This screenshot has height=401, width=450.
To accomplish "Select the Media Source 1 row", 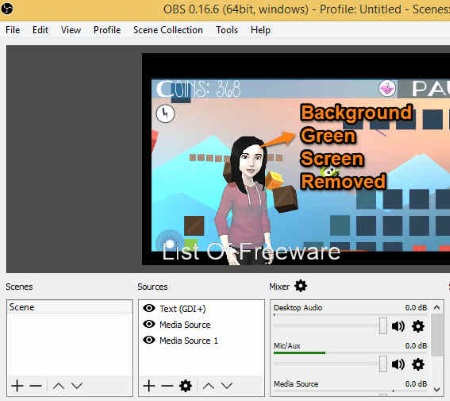I will 201,340.
